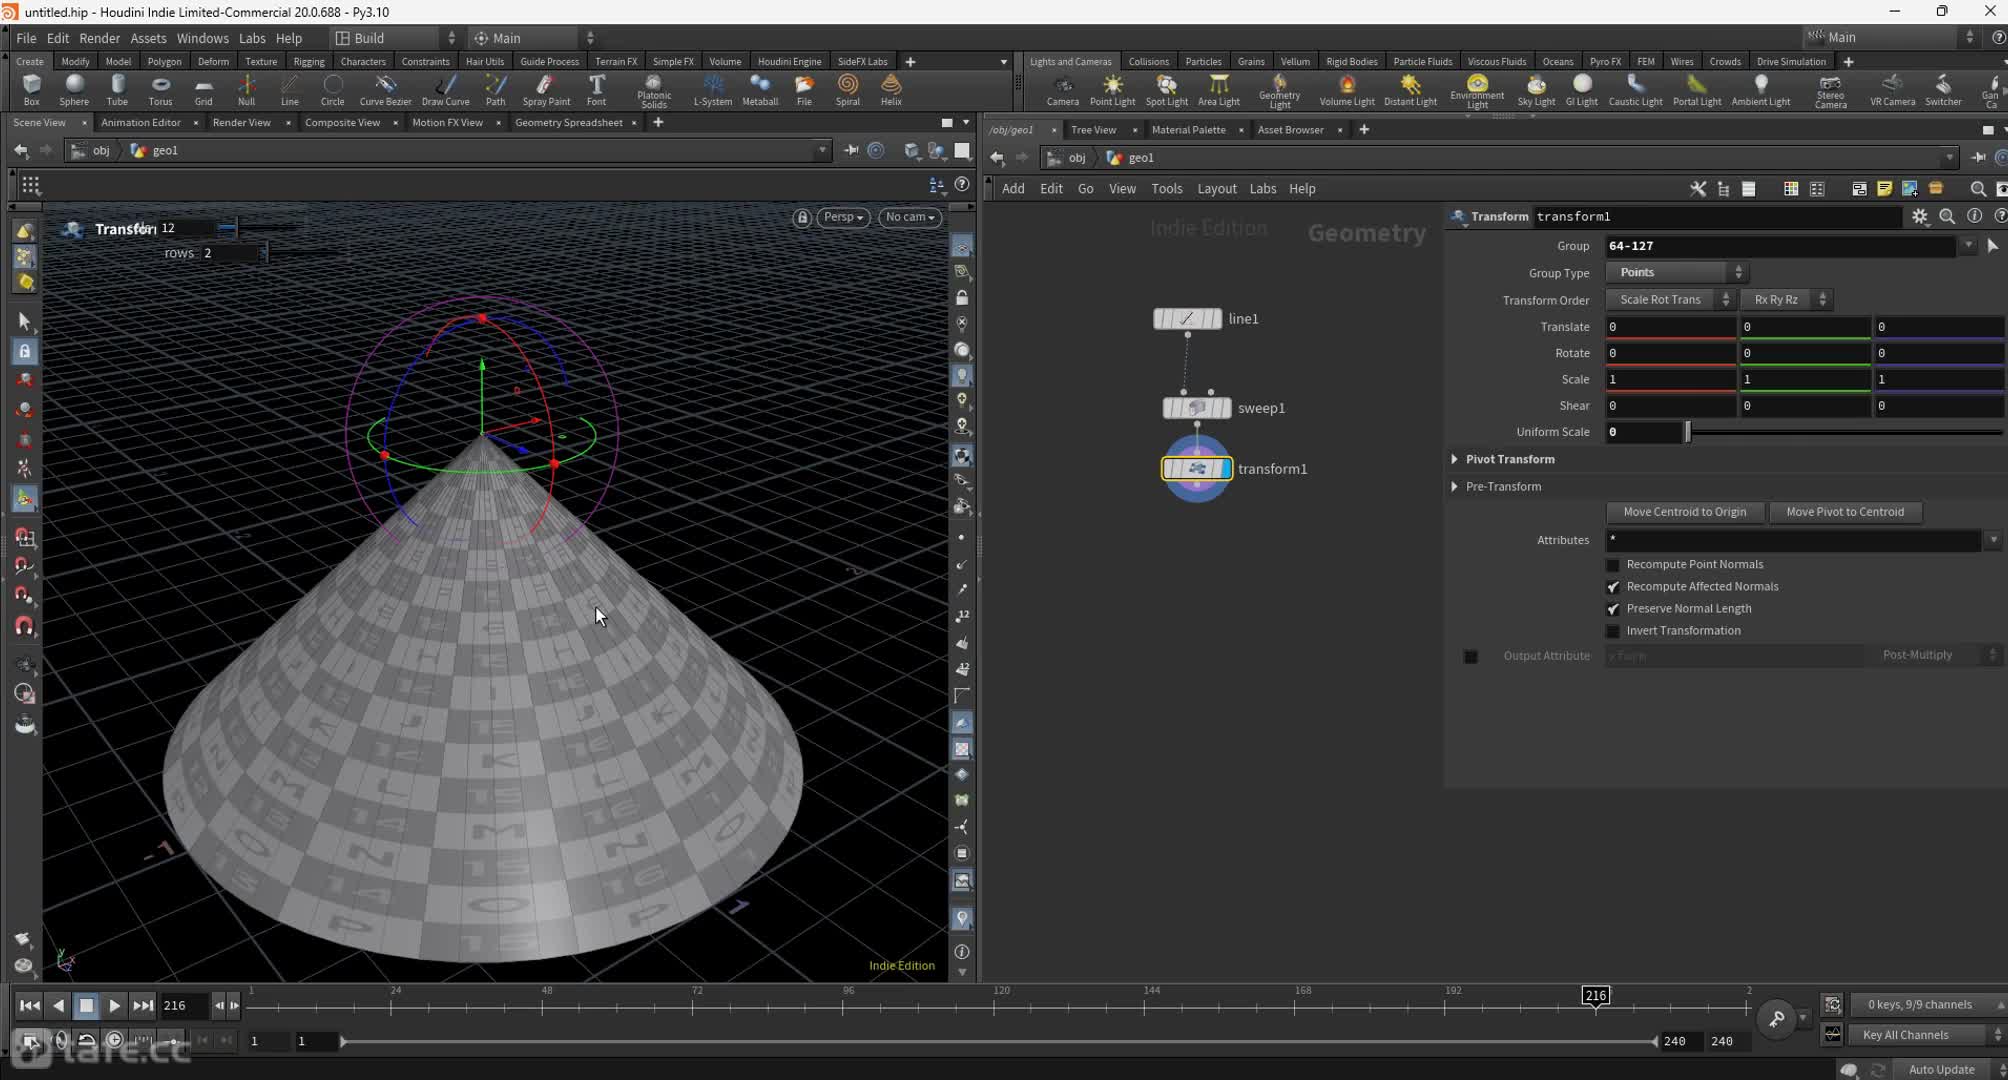
Task: Stop timeline playback
Action: coord(86,1006)
